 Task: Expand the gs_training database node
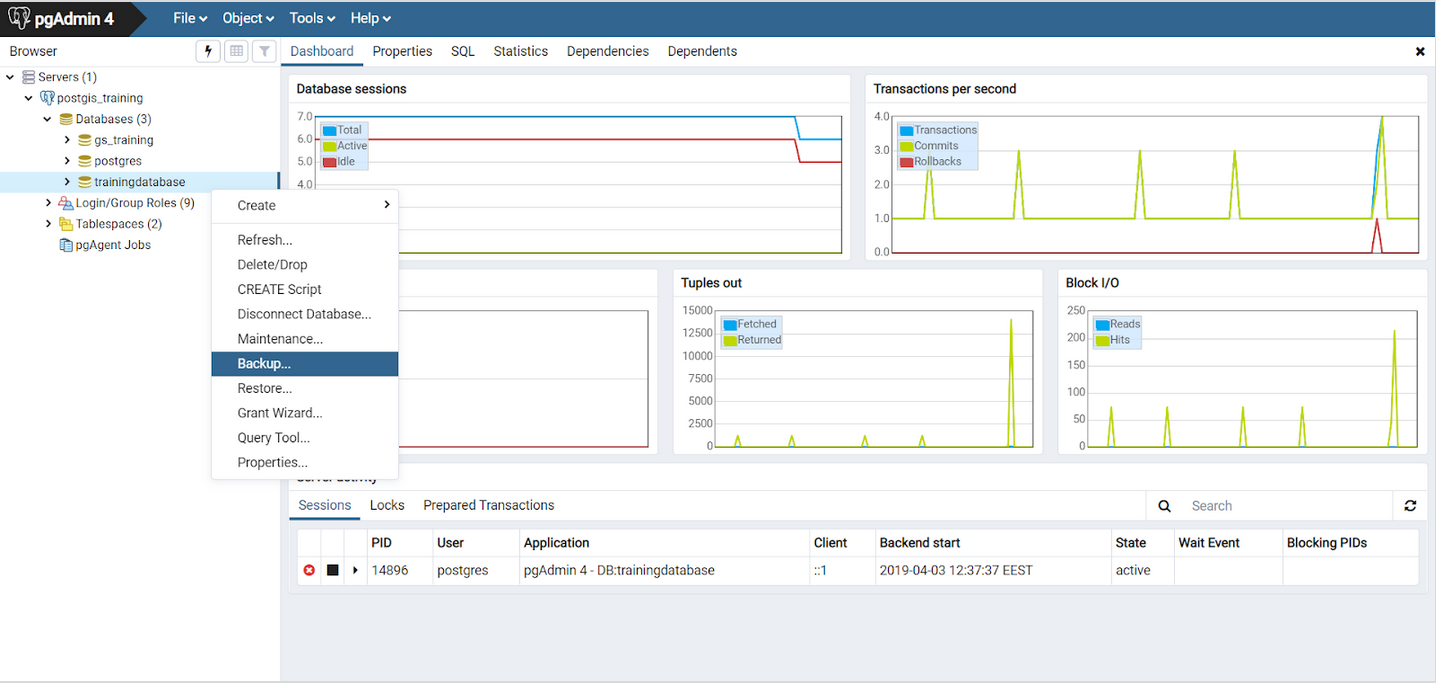67,140
